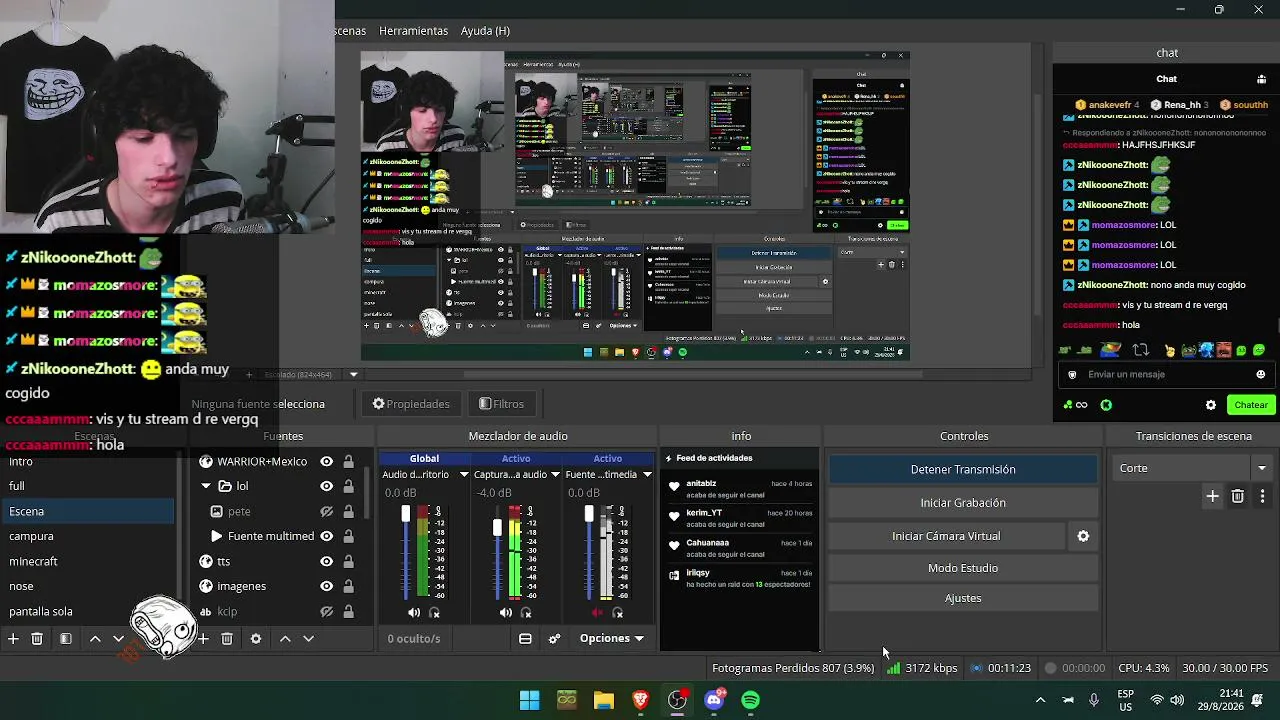Show hidden system tray icons chevron
The width and height of the screenshot is (1280, 720).
point(1040,700)
